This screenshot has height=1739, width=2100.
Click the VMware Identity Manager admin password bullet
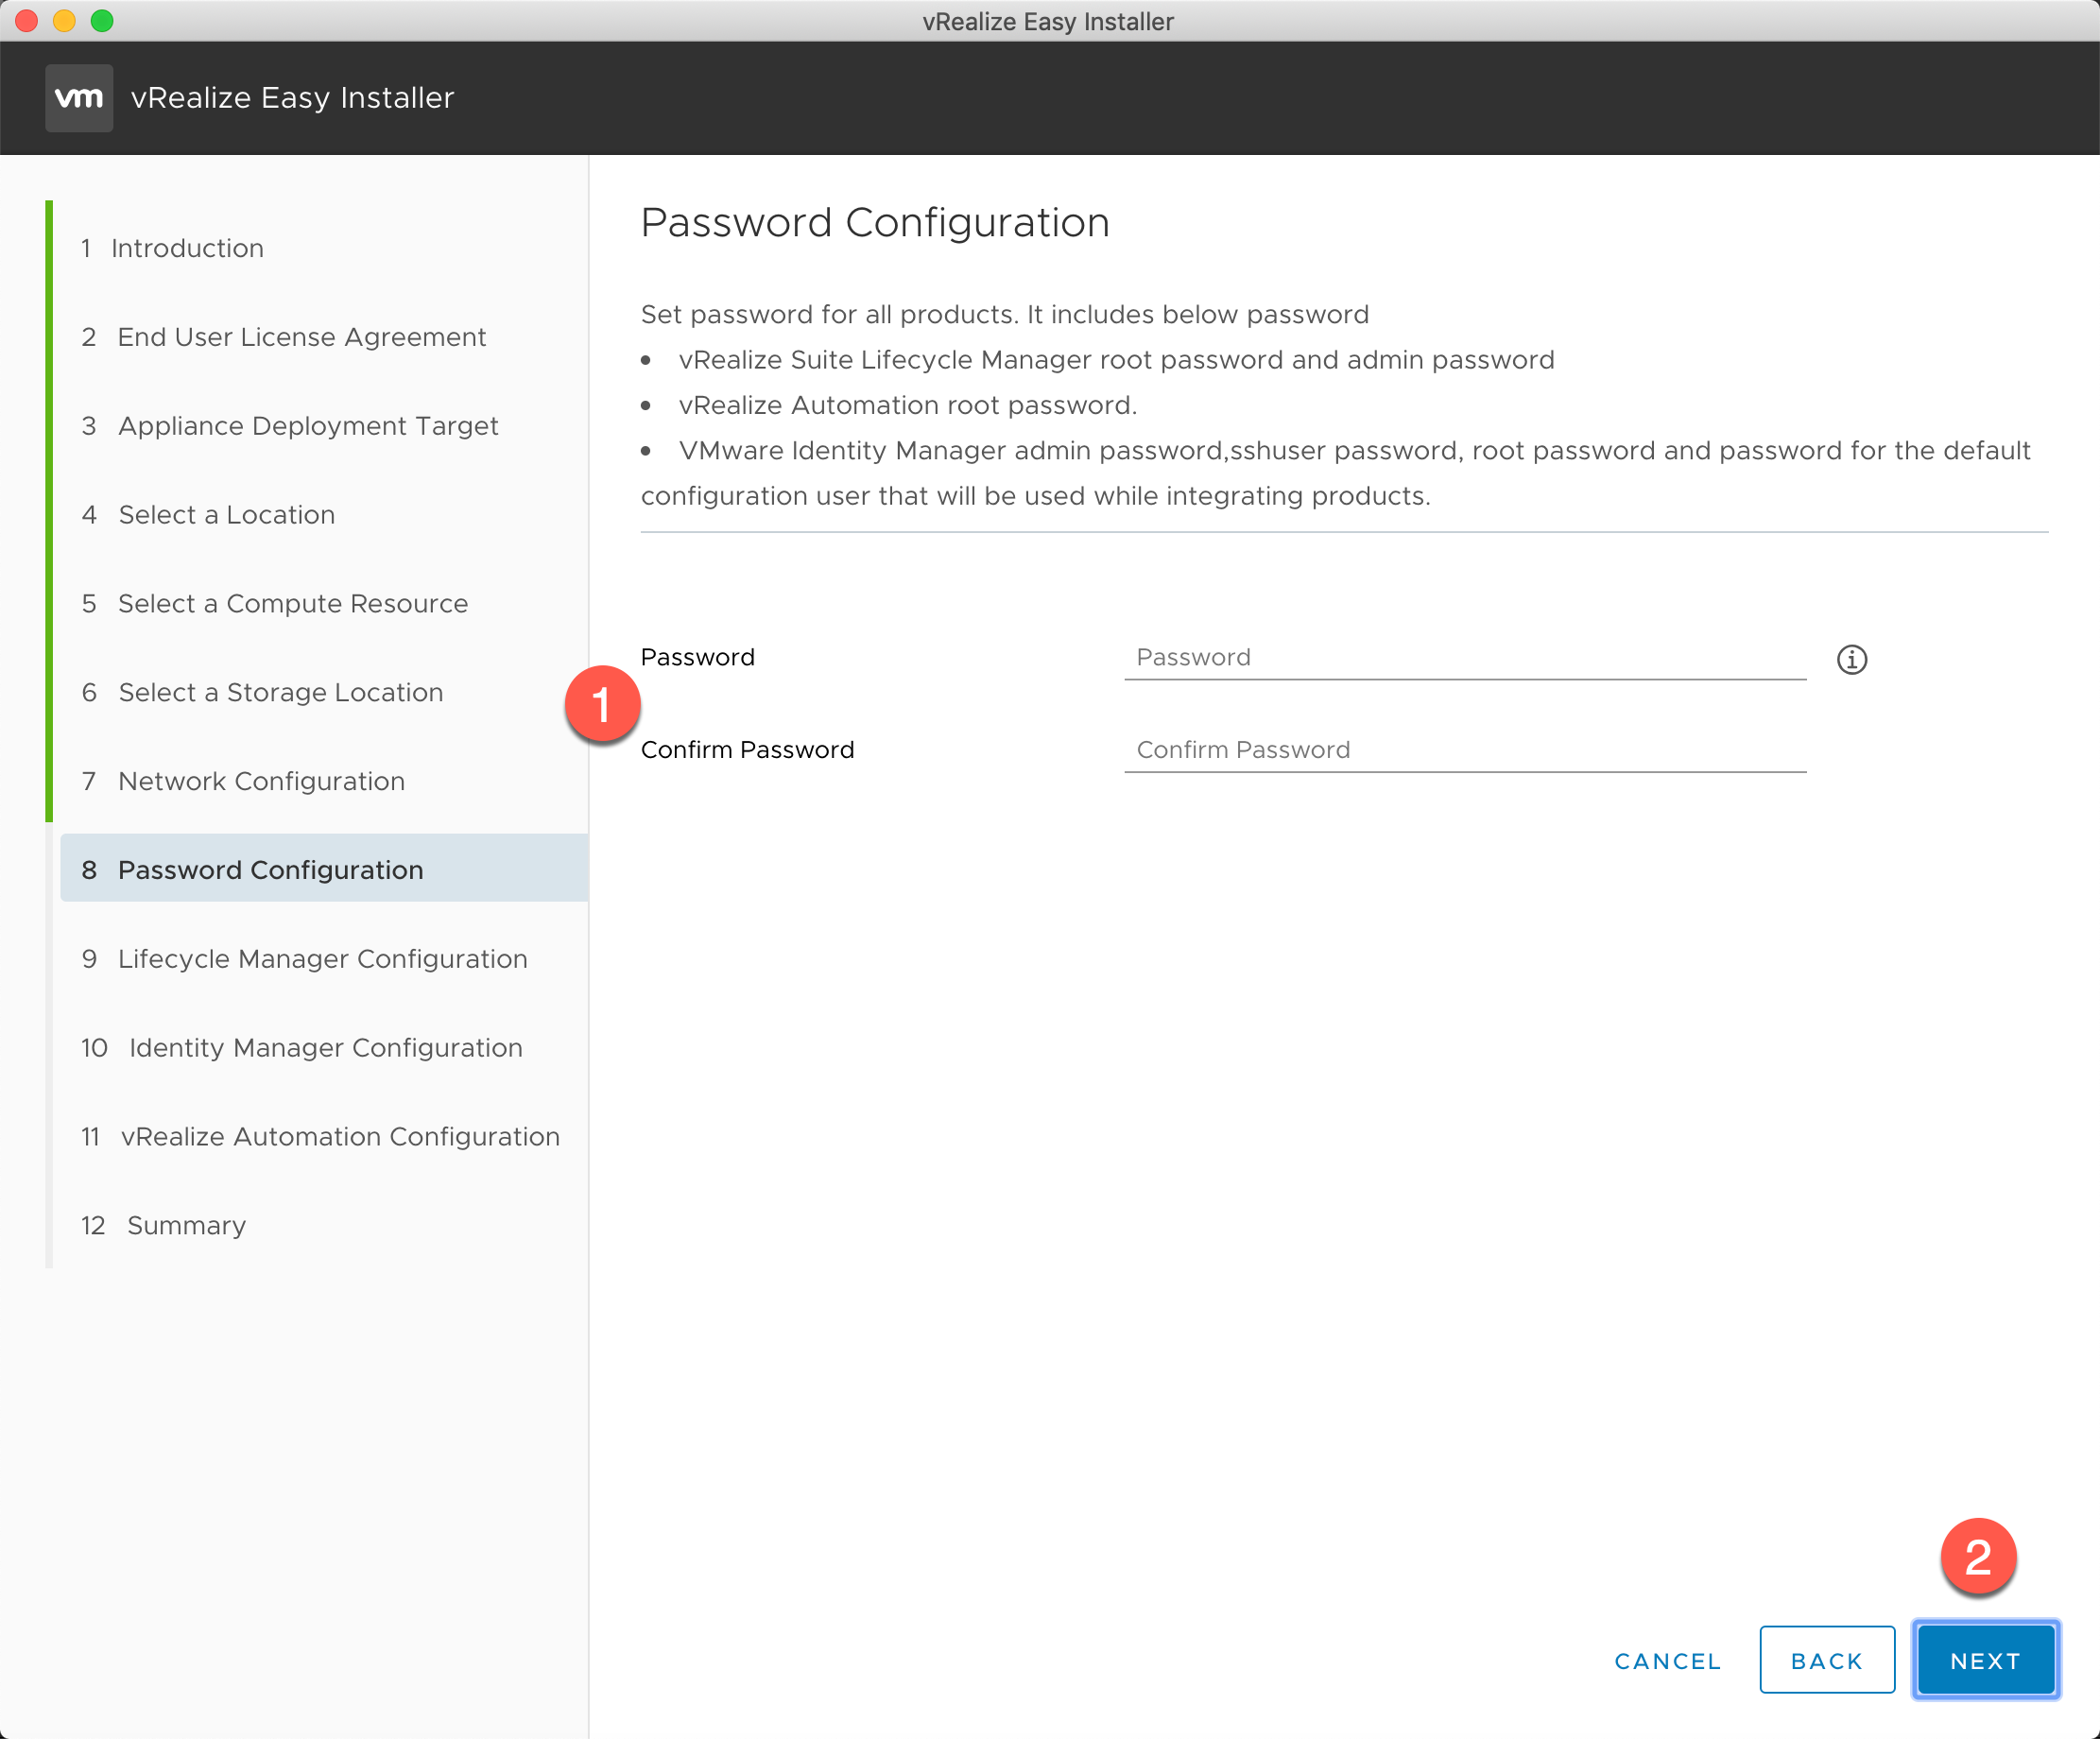1336,473
